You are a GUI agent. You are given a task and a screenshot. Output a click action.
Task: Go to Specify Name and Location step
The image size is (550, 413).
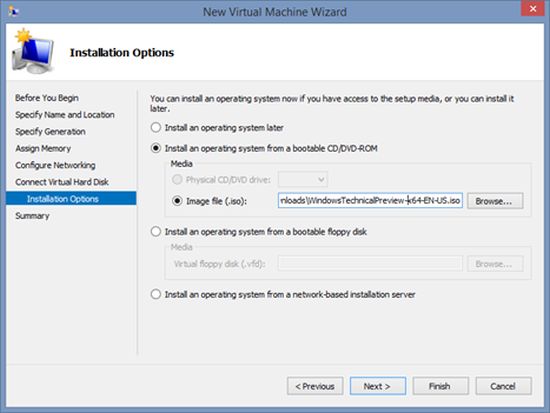[x=65, y=115]
